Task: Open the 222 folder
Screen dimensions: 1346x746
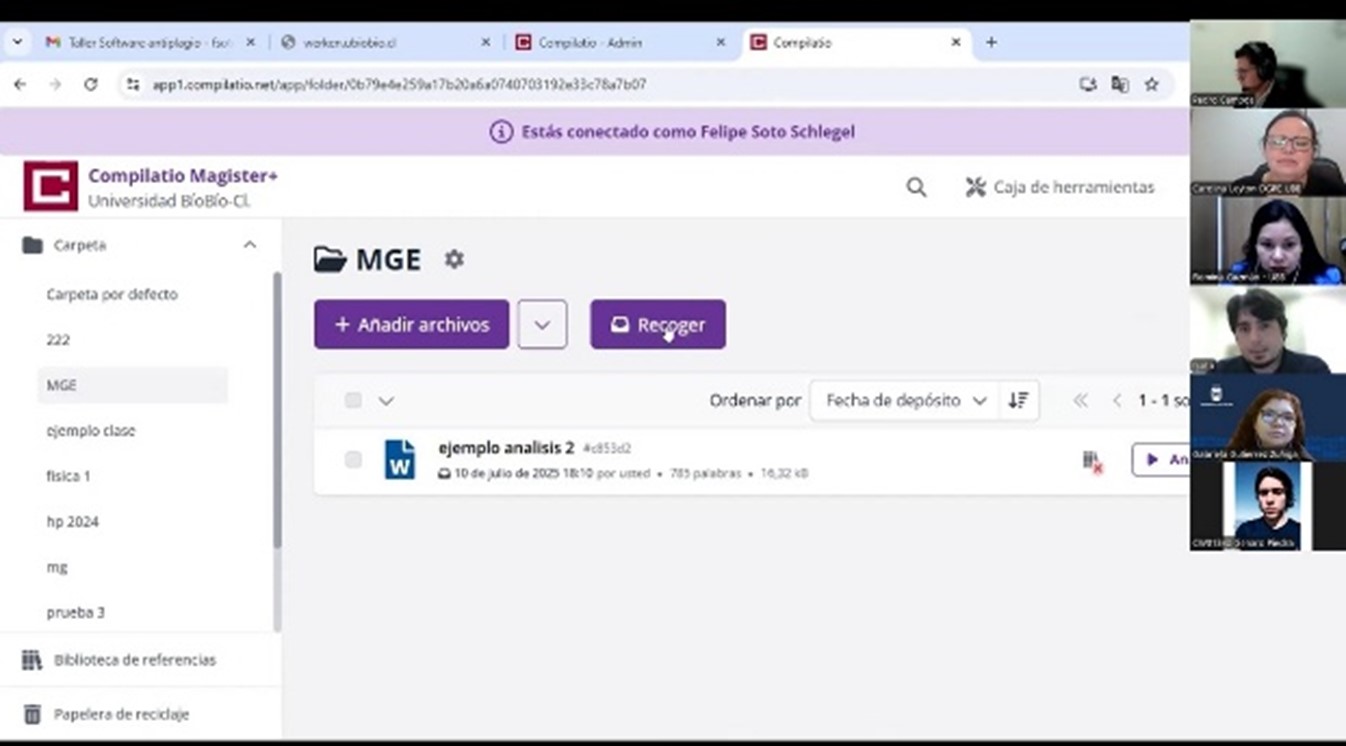Action: pos(58,340)
